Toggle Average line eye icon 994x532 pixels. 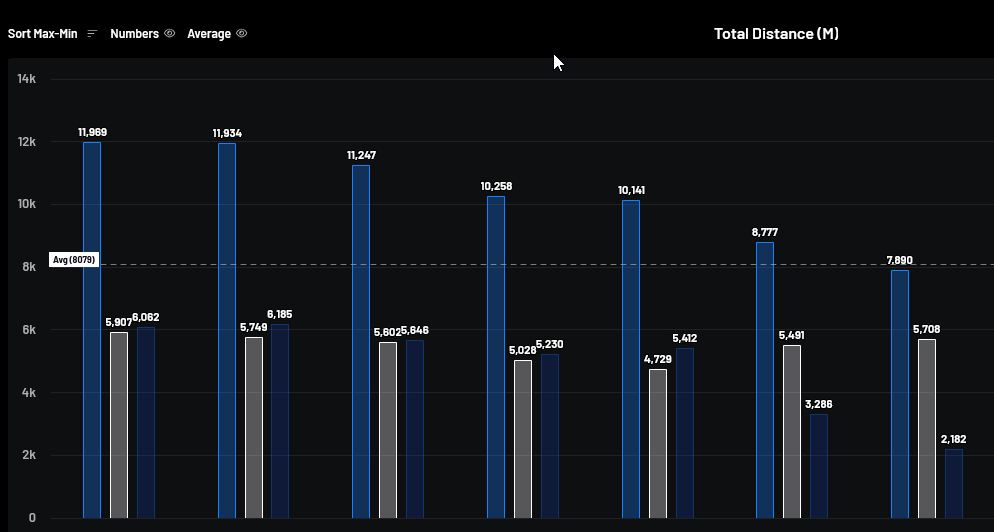(x=242, y=34)
